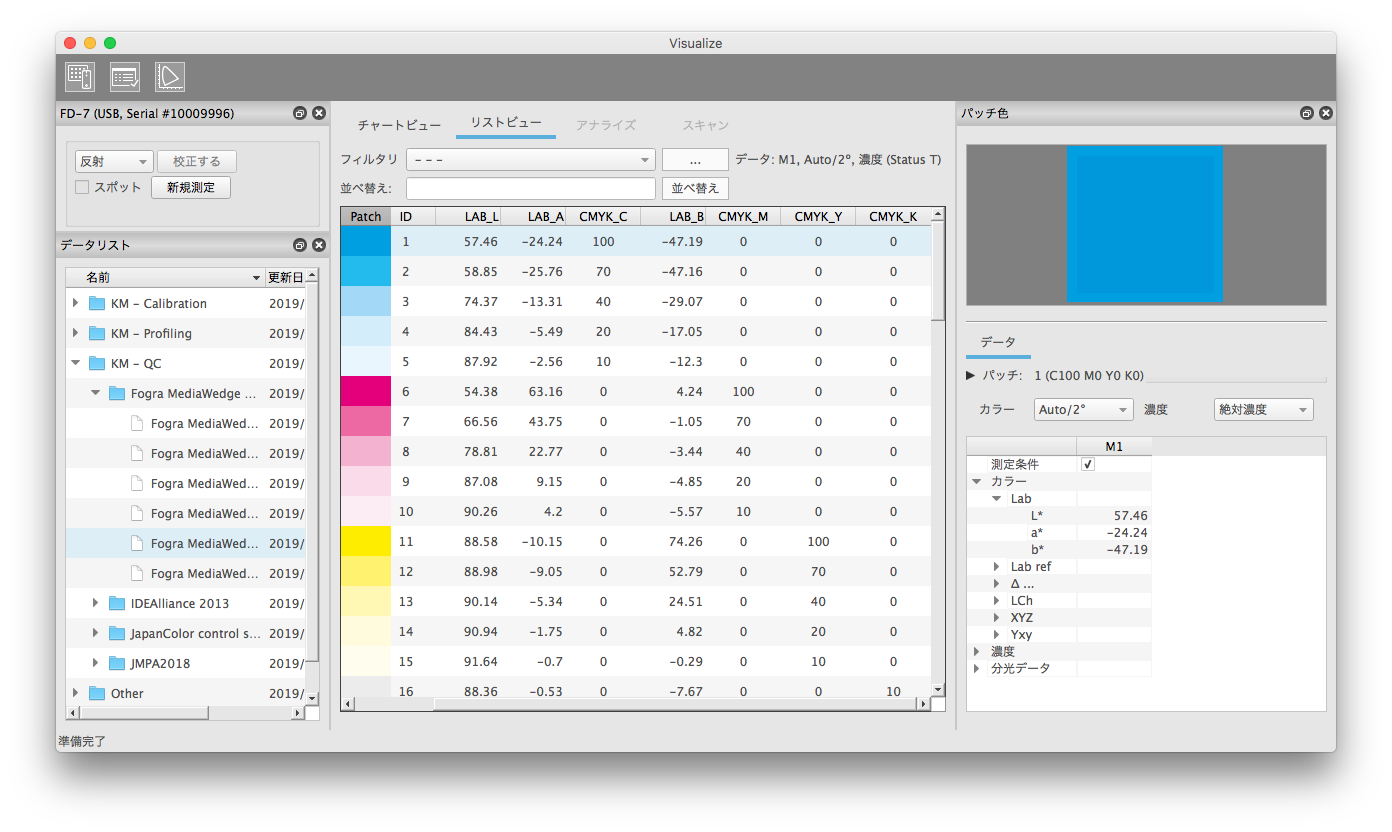Image resolution: width=1392 pixels, height=832 pixels.
Task: Undock the FD-7 device panel
Action: click(300, 114)
